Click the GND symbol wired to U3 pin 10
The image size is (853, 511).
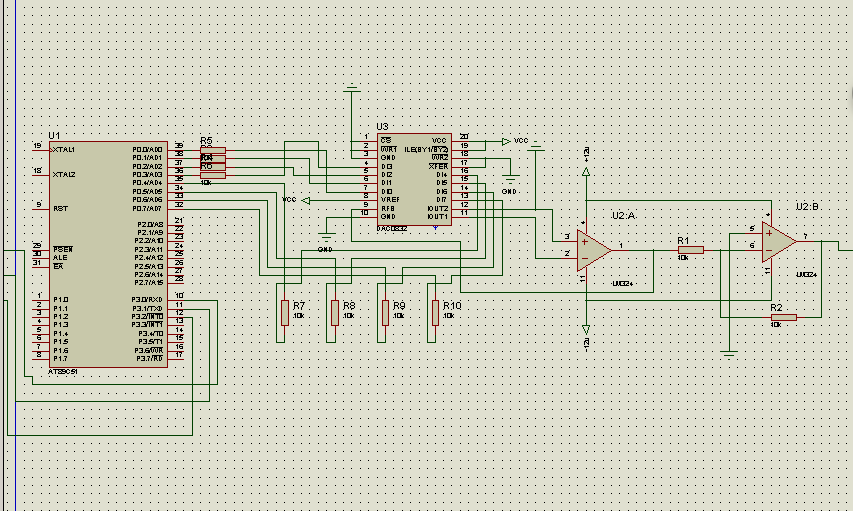(x=326, y=237)
